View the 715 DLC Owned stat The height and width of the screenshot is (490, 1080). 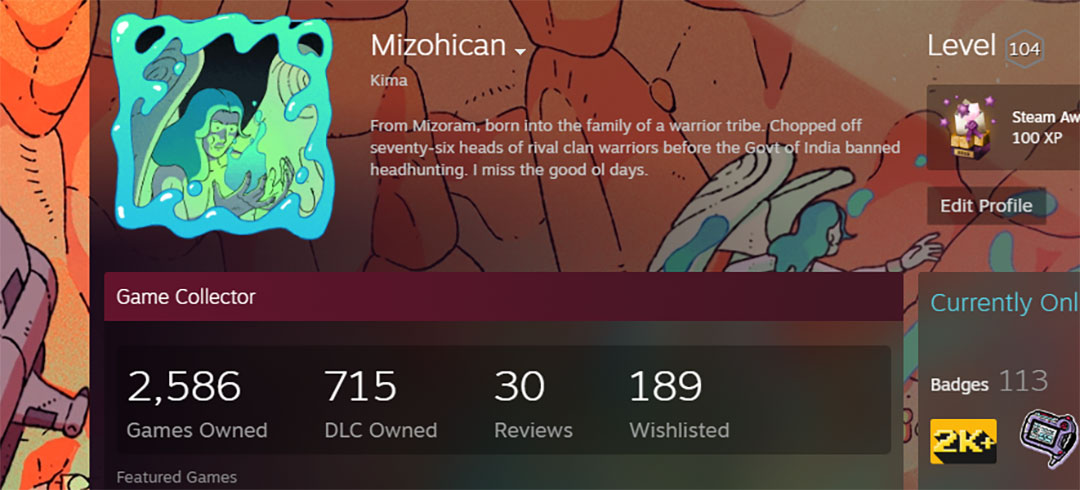click(x=381, y=404)
